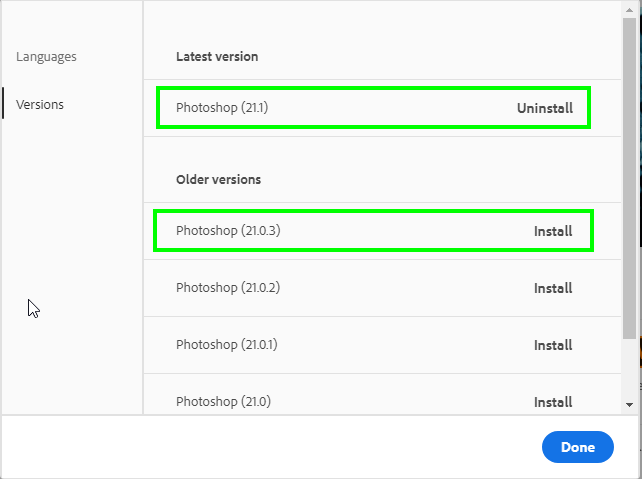
Task: Switch to the Languages tab
Action: 46,57
